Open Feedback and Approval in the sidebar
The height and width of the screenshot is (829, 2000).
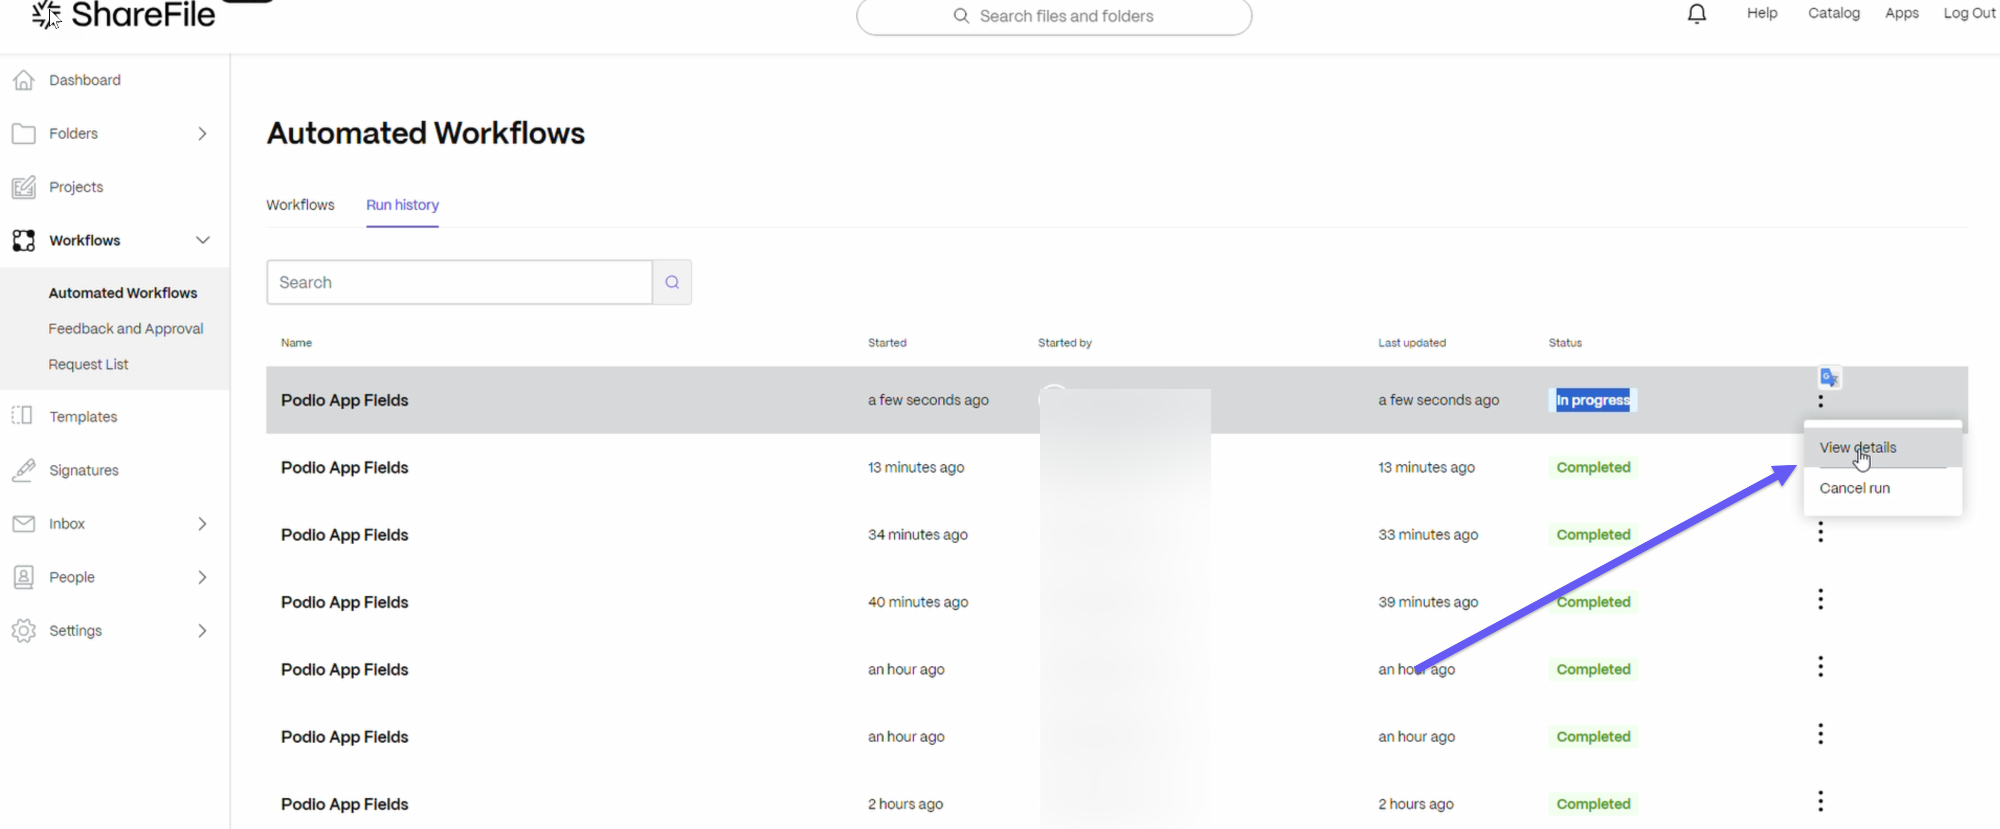(x=126, y=329)
